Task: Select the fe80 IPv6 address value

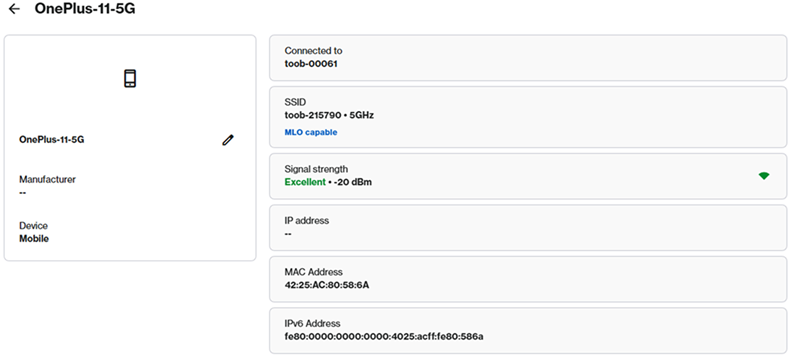Action: (x=384, y=336)
